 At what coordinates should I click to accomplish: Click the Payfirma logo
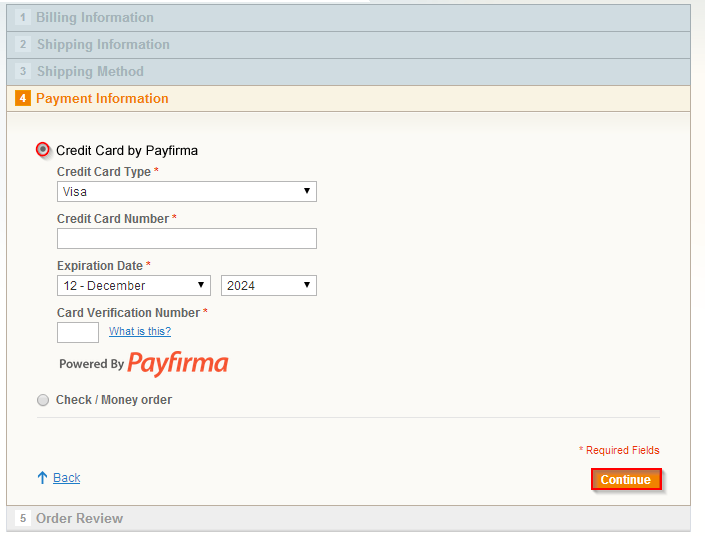178,363
